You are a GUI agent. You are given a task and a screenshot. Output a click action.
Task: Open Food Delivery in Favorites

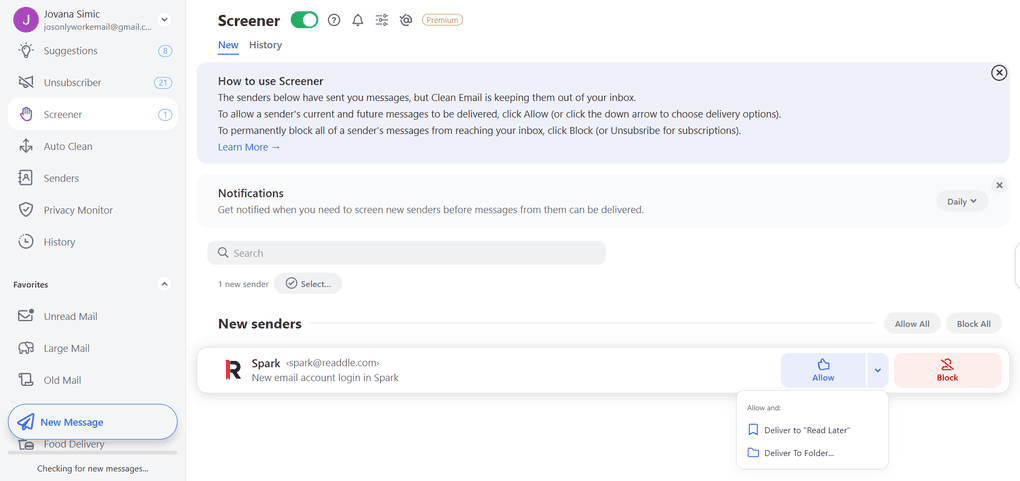click(x=74, y=445)
